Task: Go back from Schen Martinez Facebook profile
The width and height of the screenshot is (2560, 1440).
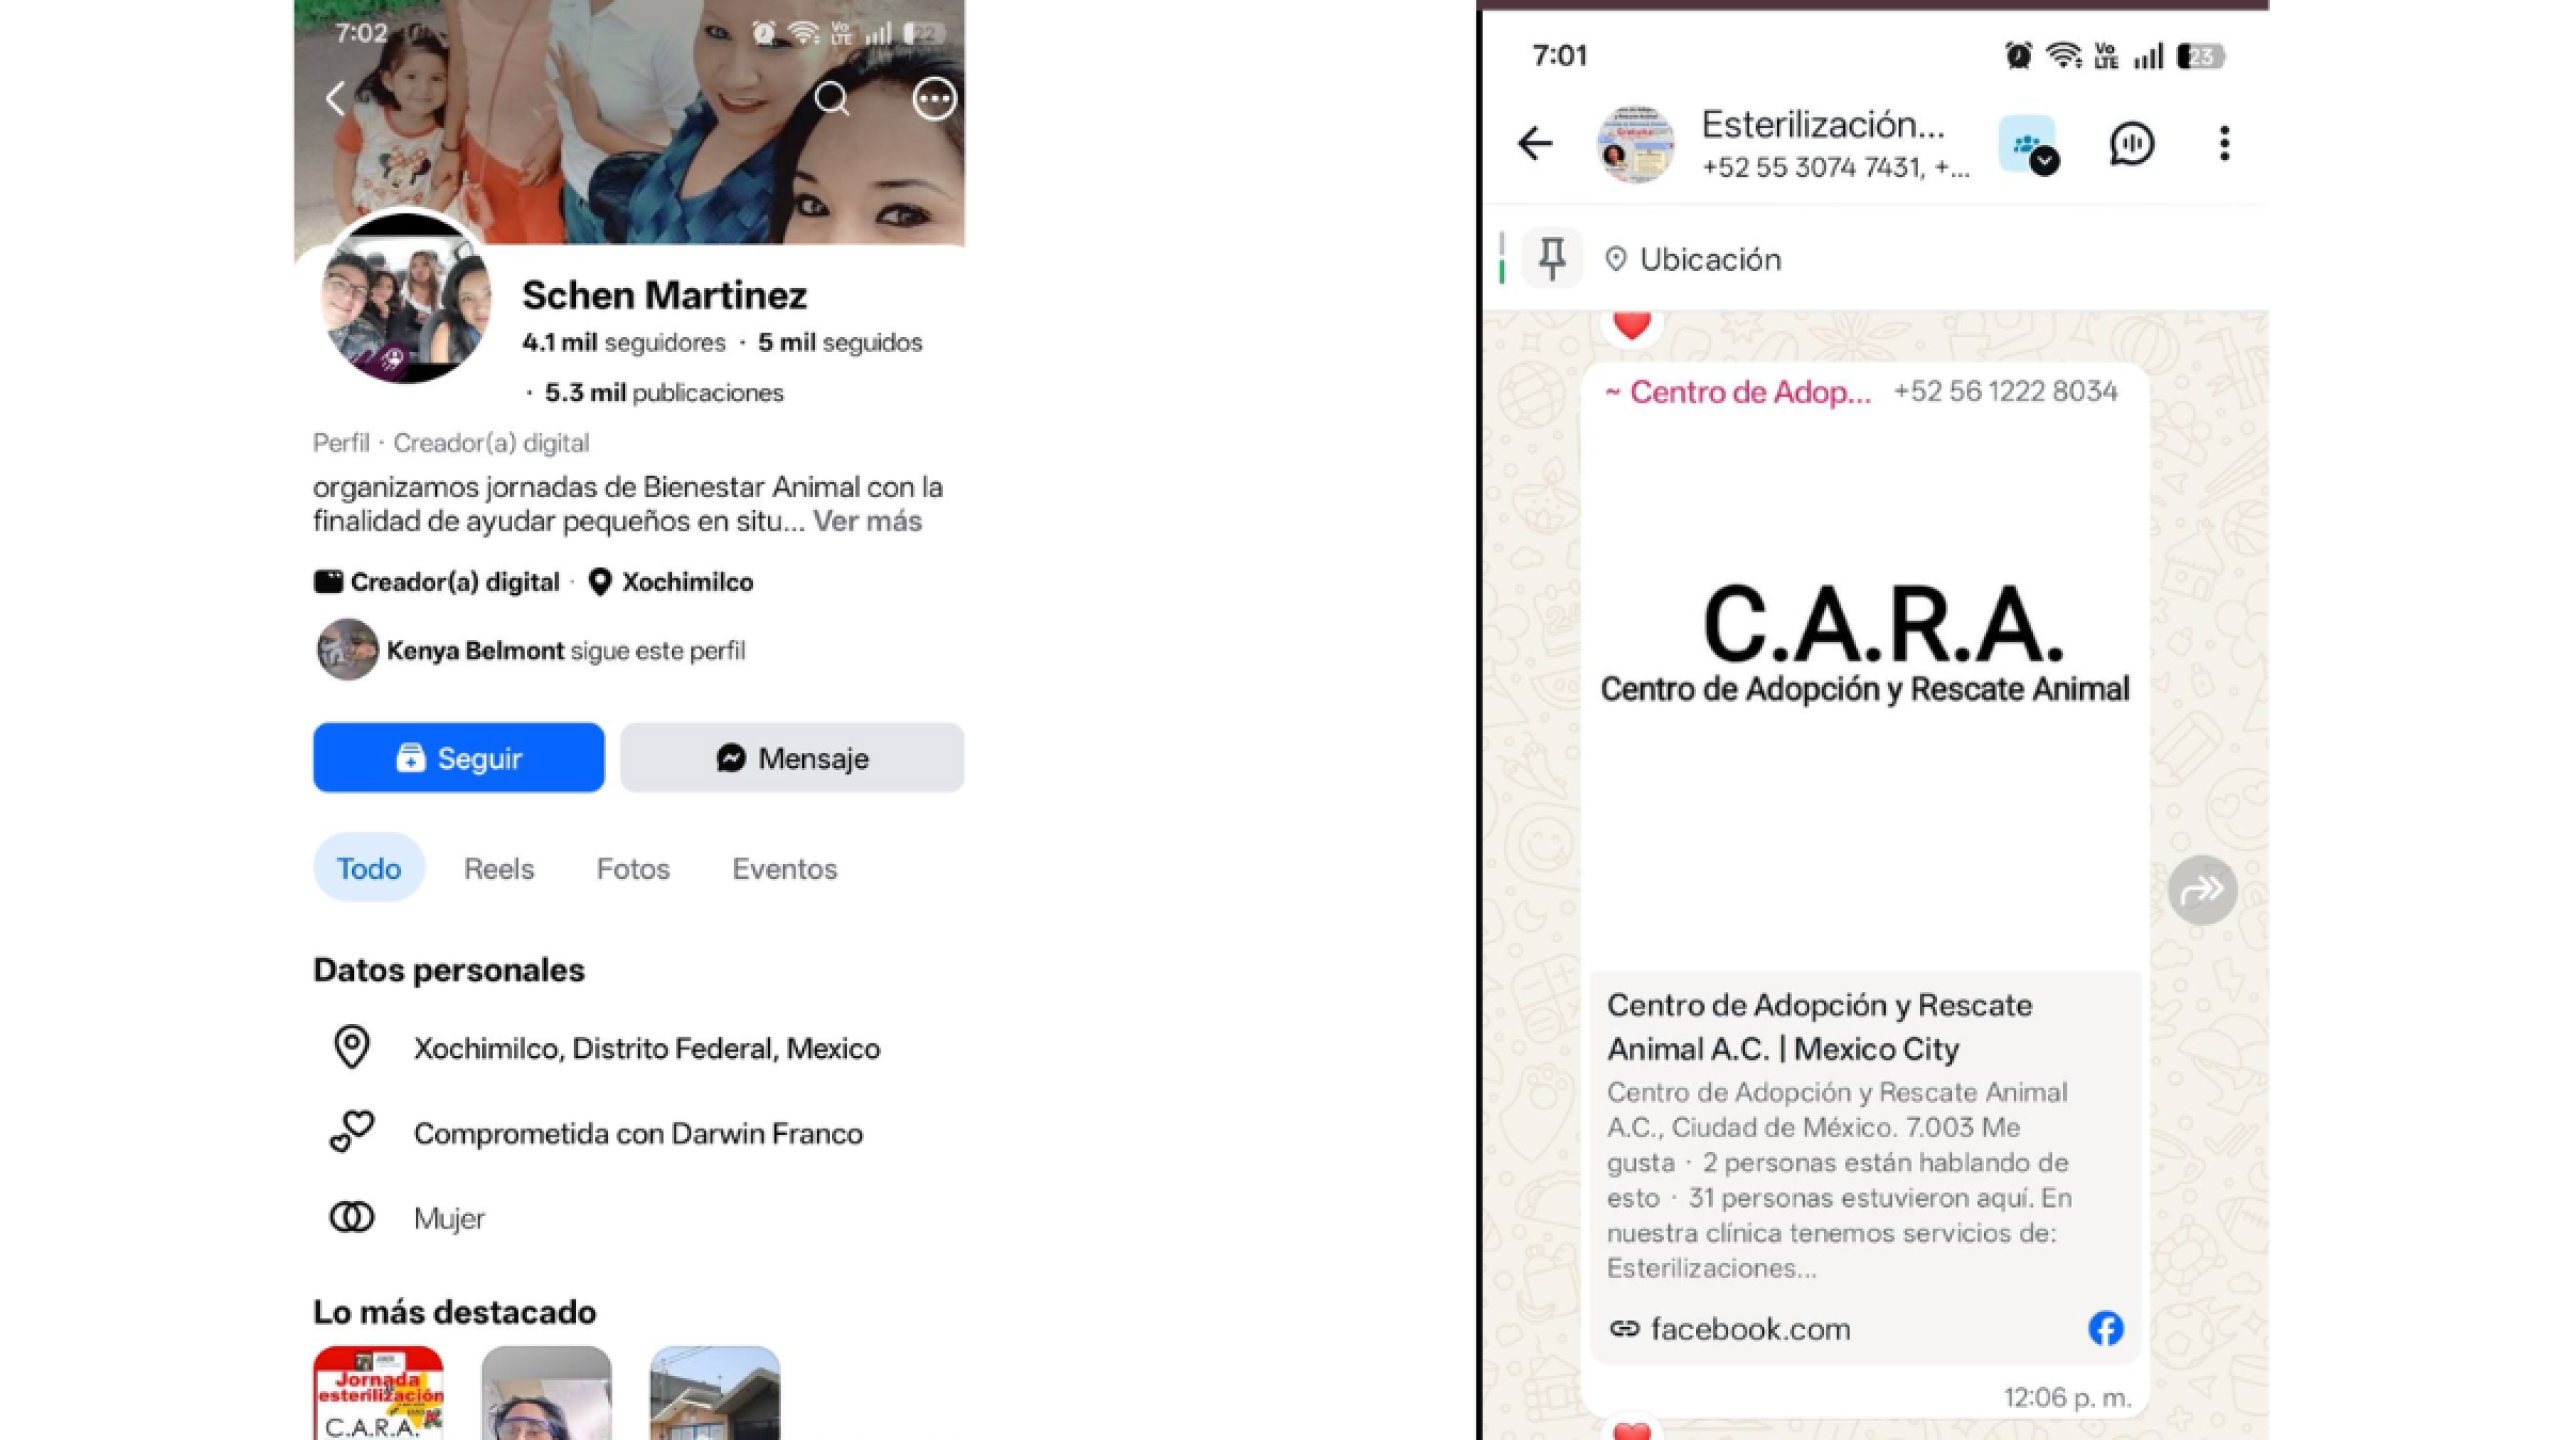Action: (336, 99)
